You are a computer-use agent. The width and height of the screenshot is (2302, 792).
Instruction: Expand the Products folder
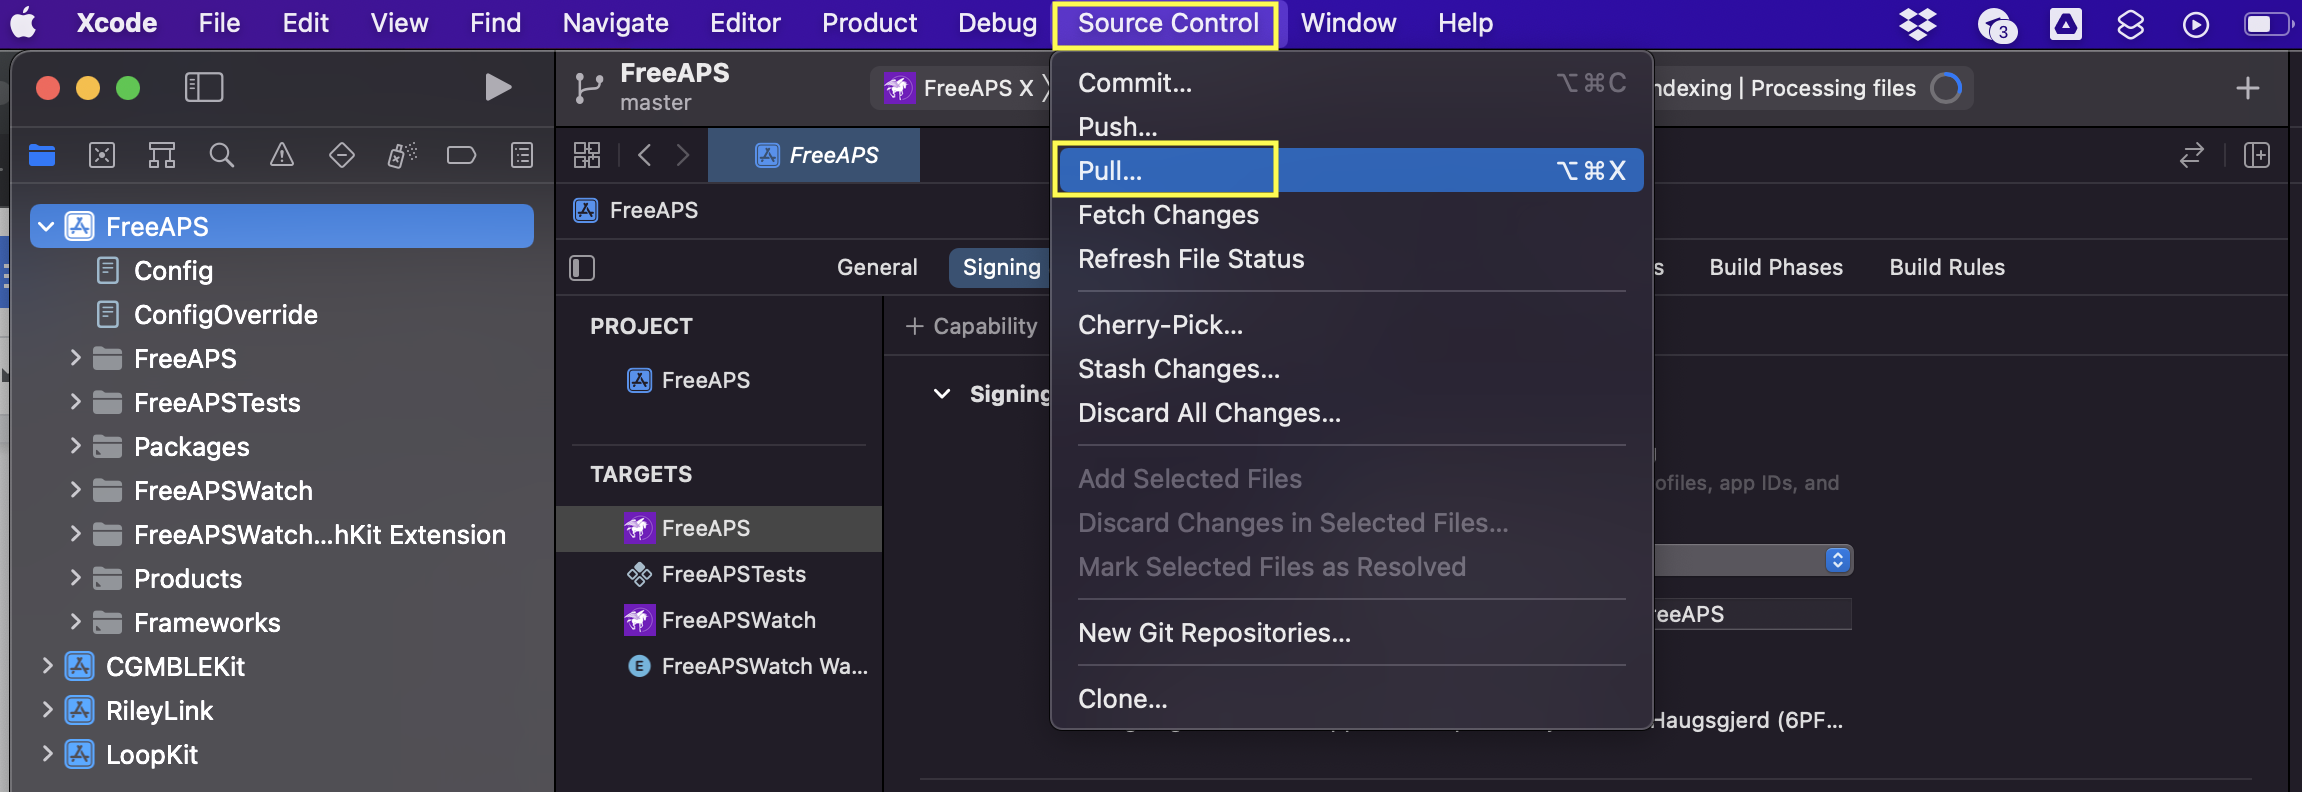pos(75,578)
